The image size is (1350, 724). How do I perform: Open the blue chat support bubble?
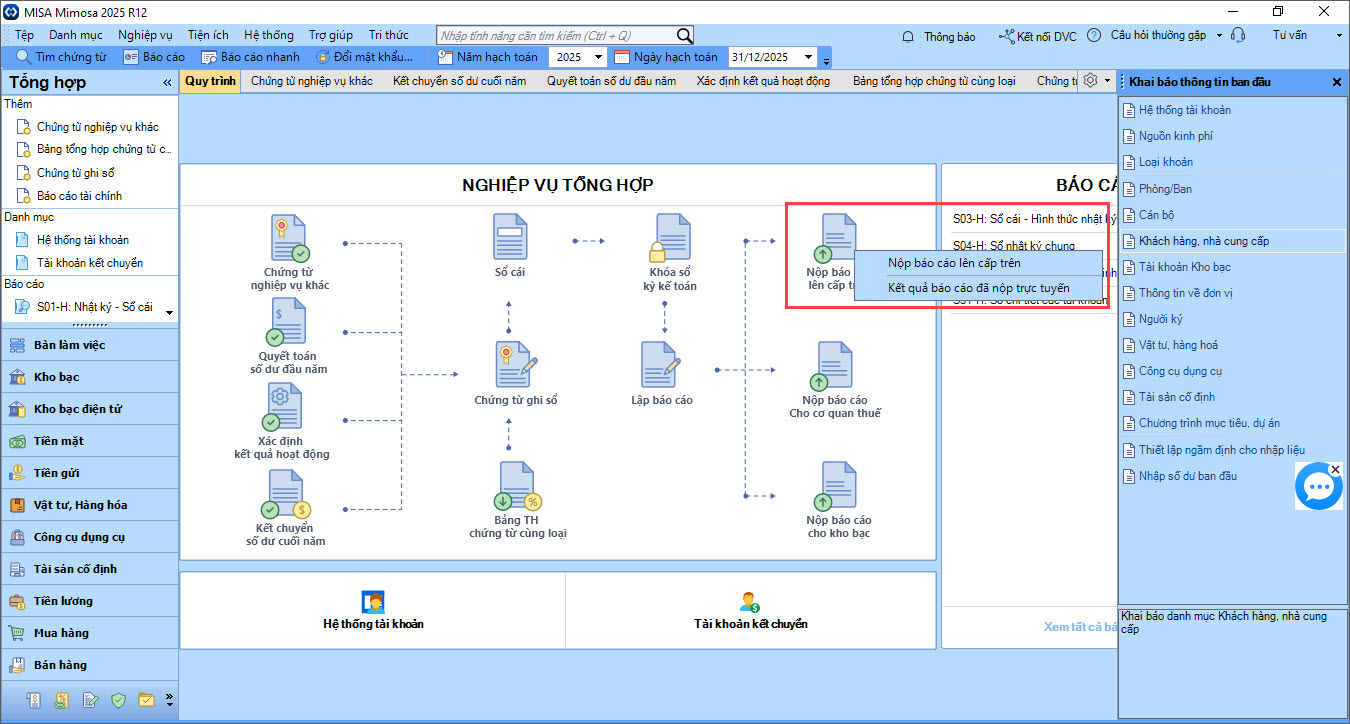1318,487
